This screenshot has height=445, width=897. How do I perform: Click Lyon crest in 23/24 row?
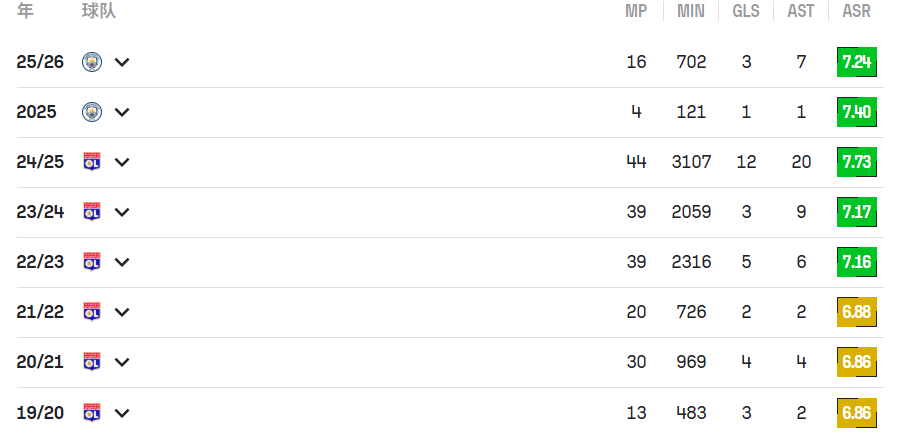[92, 212]
